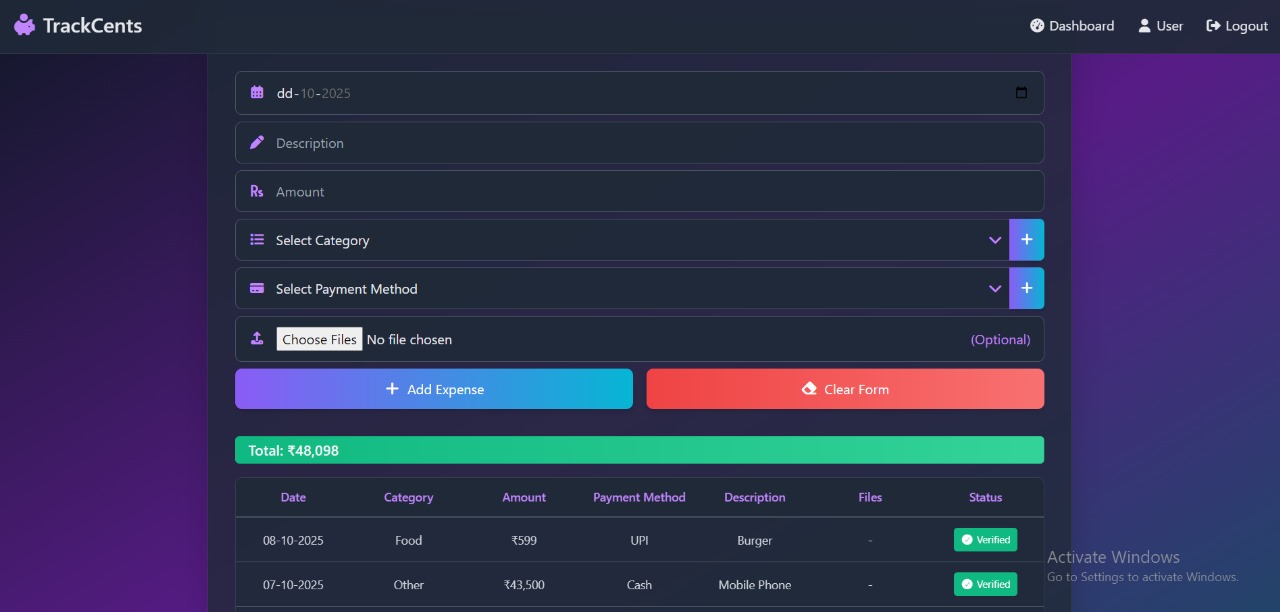
Task: Click the Clear Form button
Action: click(845, 389)
